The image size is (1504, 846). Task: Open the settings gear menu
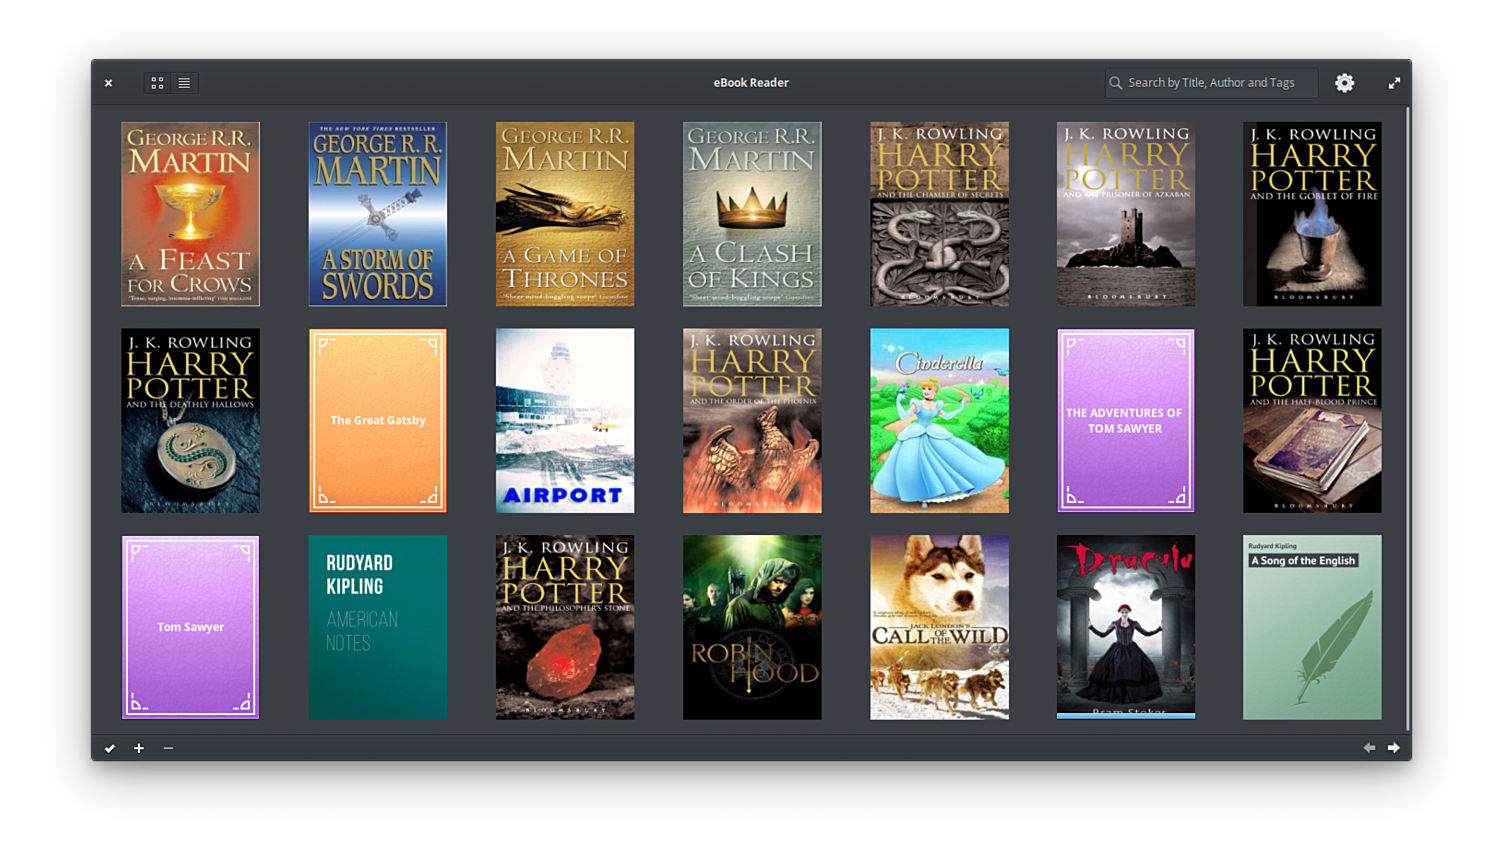coord(1344,83)
